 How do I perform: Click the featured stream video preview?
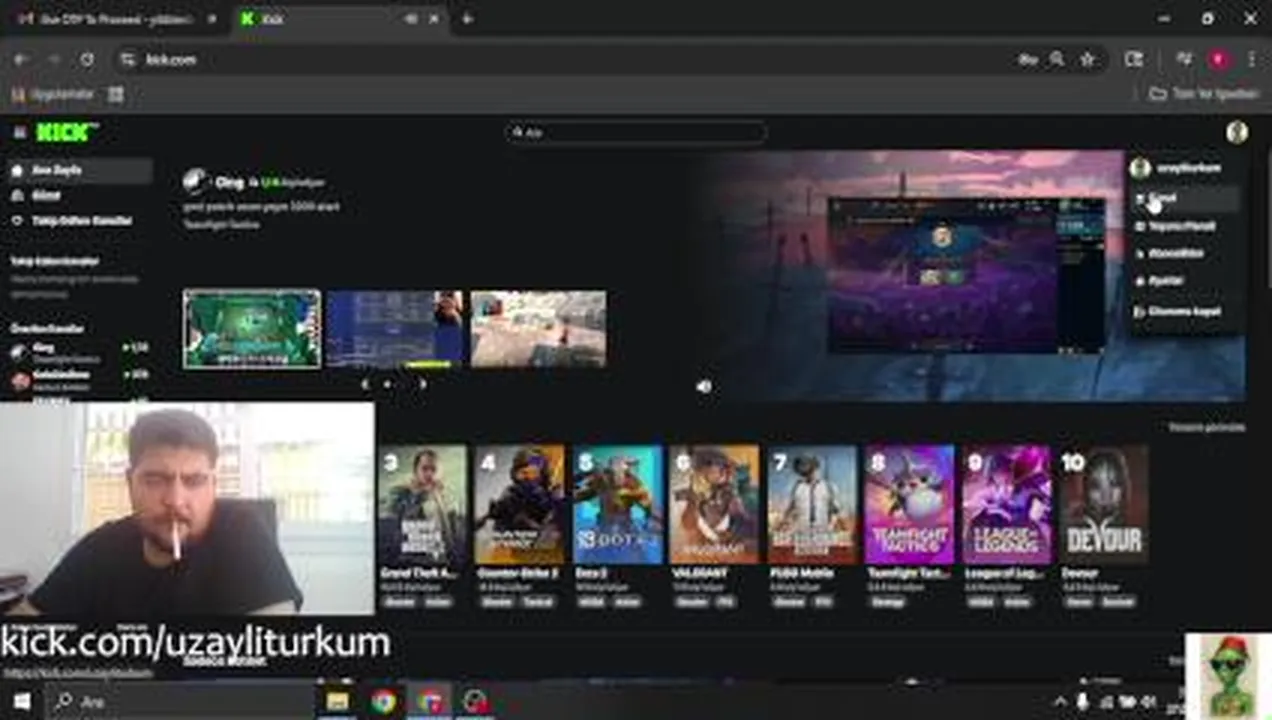click(x=968, y=275)
